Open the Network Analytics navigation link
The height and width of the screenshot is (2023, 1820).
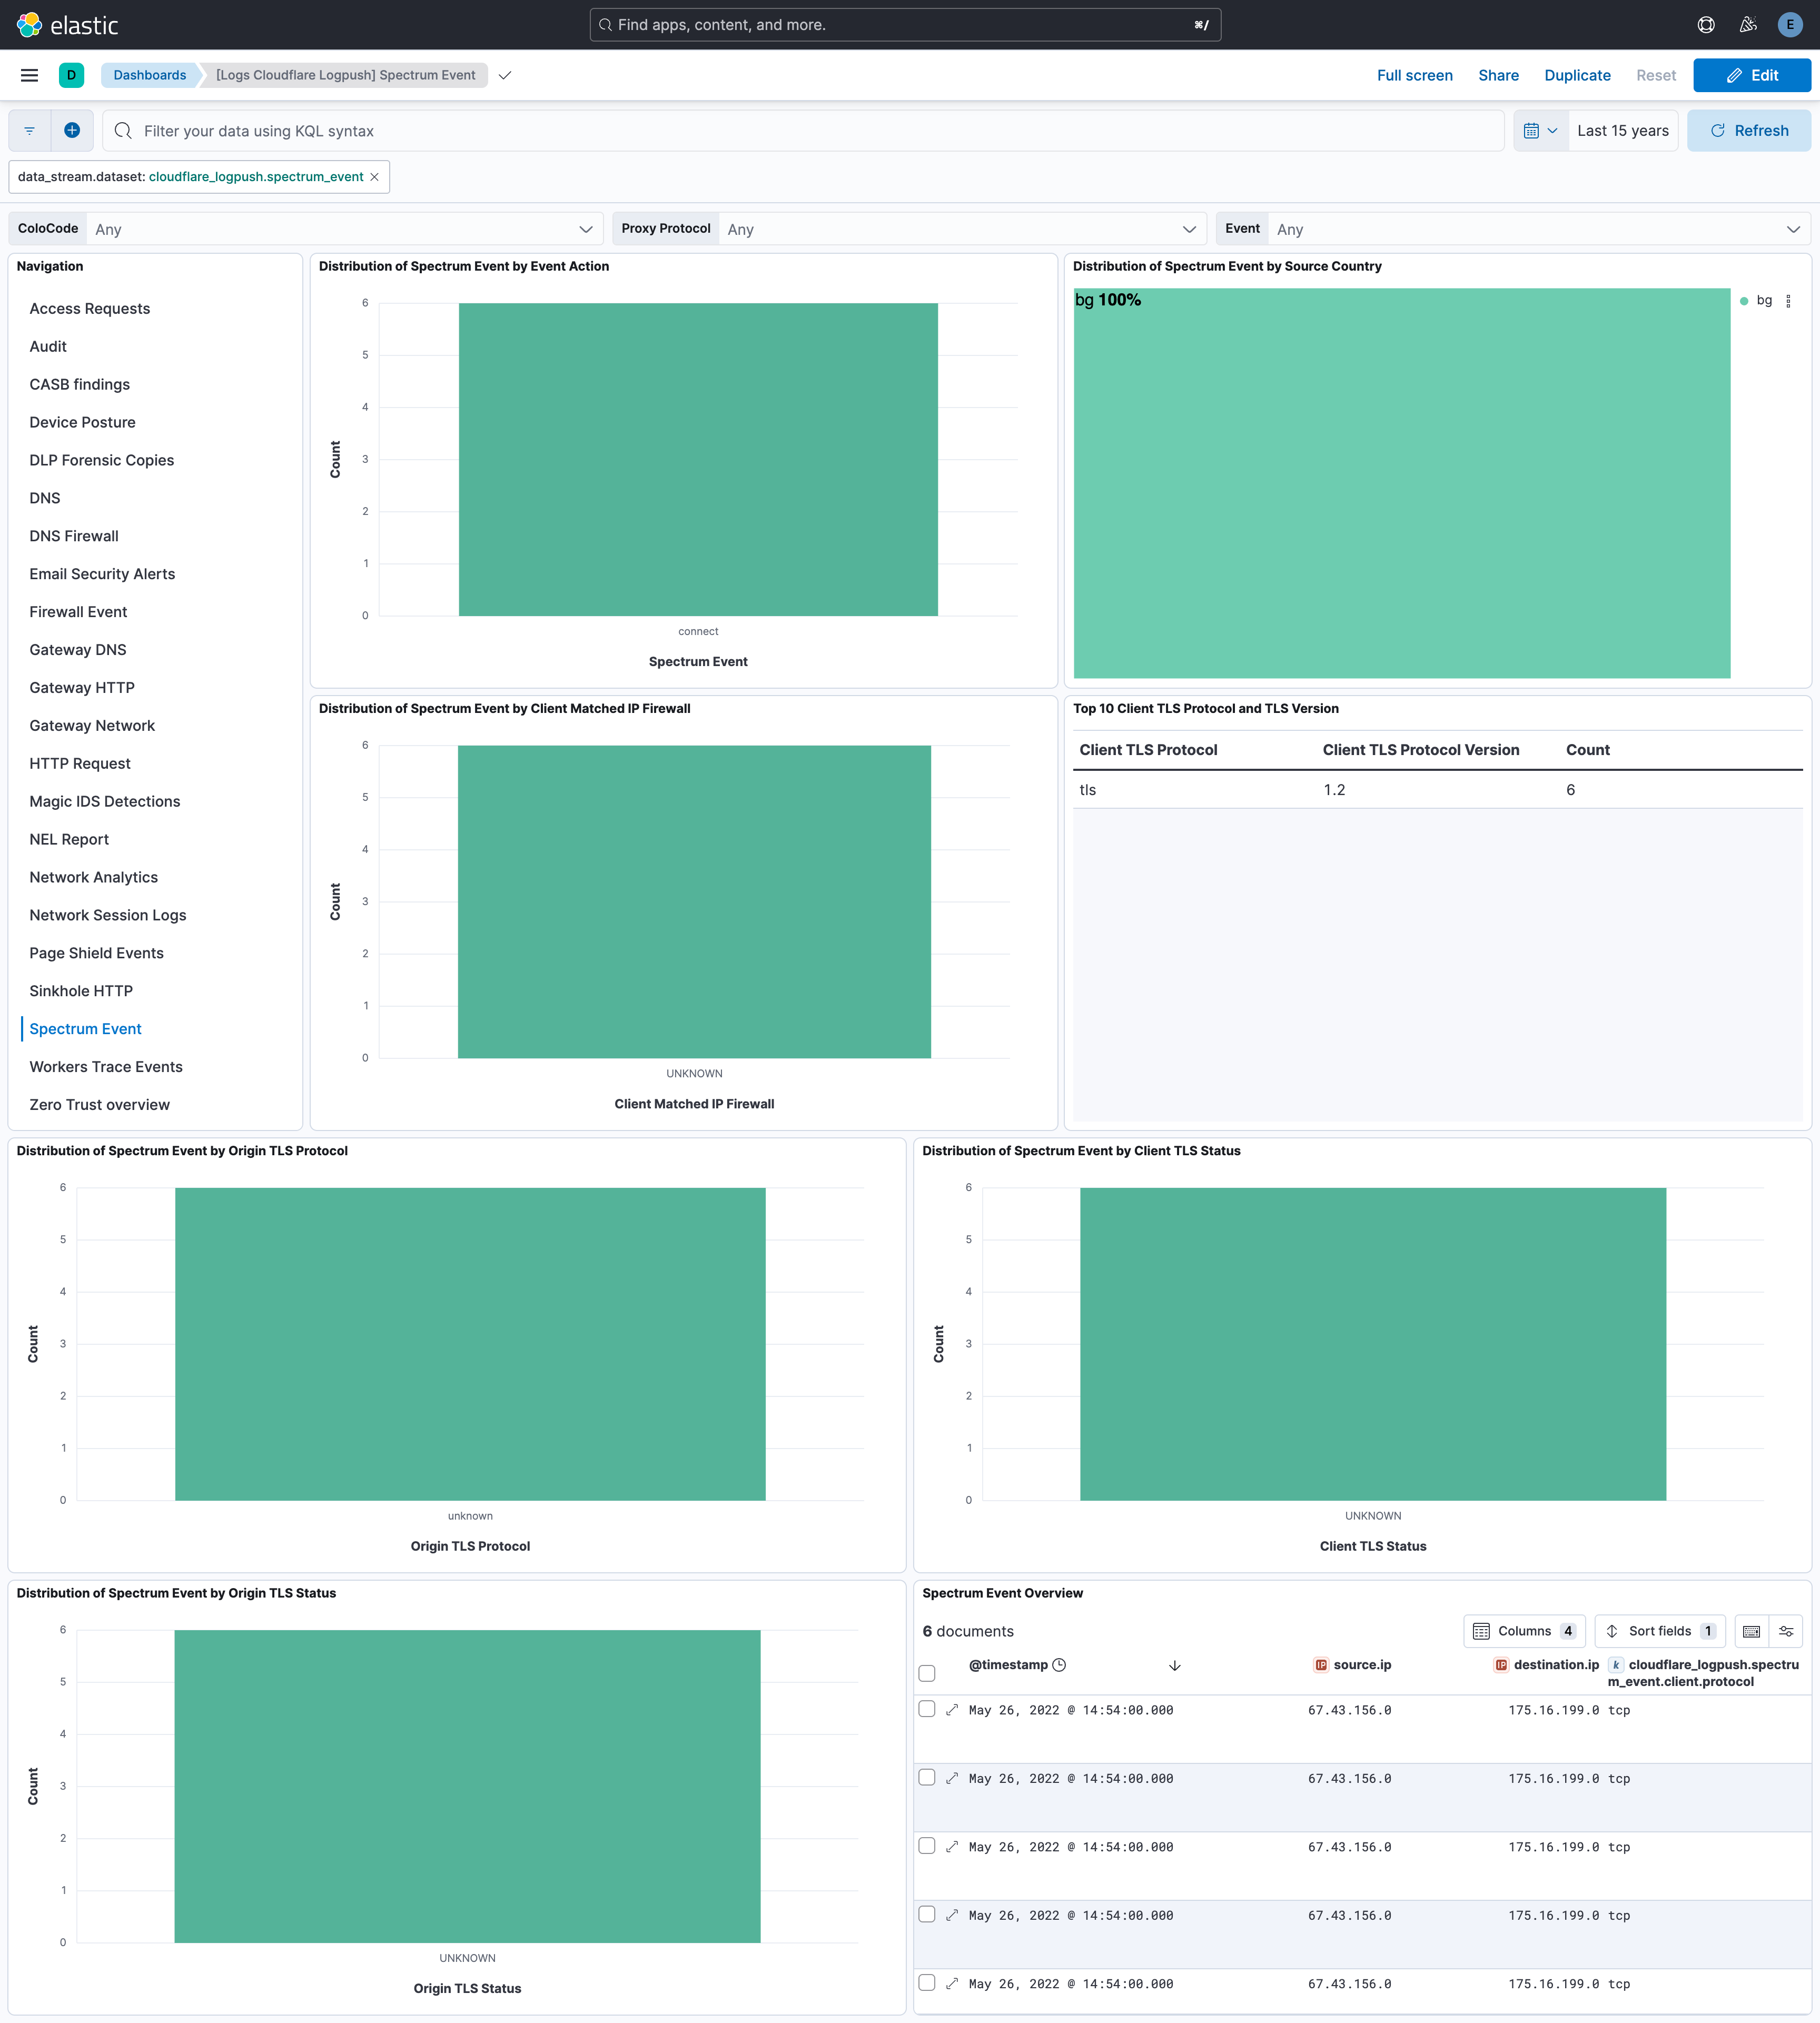[x=94, y=877]
